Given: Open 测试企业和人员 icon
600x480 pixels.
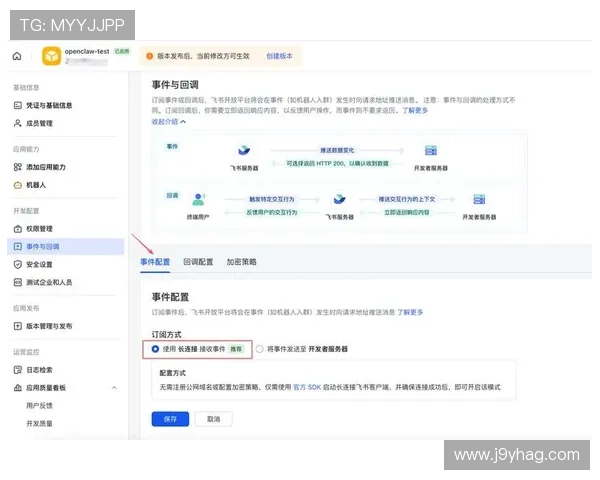Looking at the screenshot, I should click(18, 282).
